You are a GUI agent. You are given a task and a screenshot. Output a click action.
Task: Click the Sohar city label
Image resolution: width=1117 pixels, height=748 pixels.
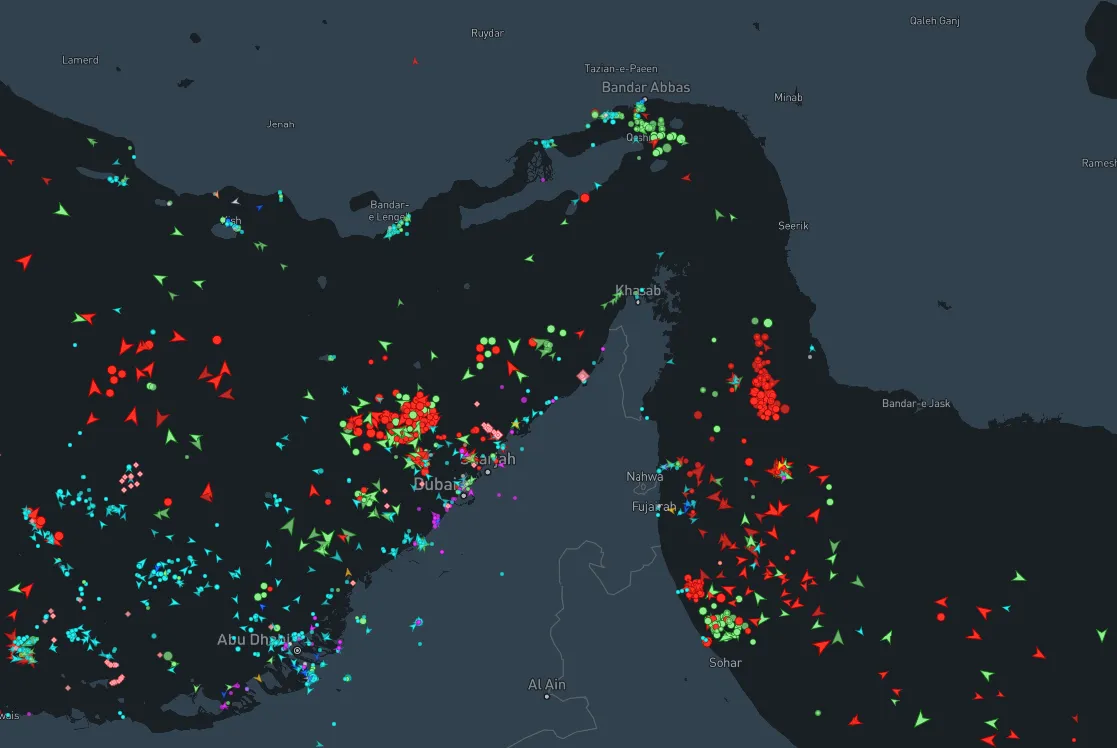[x=725, y=663]
